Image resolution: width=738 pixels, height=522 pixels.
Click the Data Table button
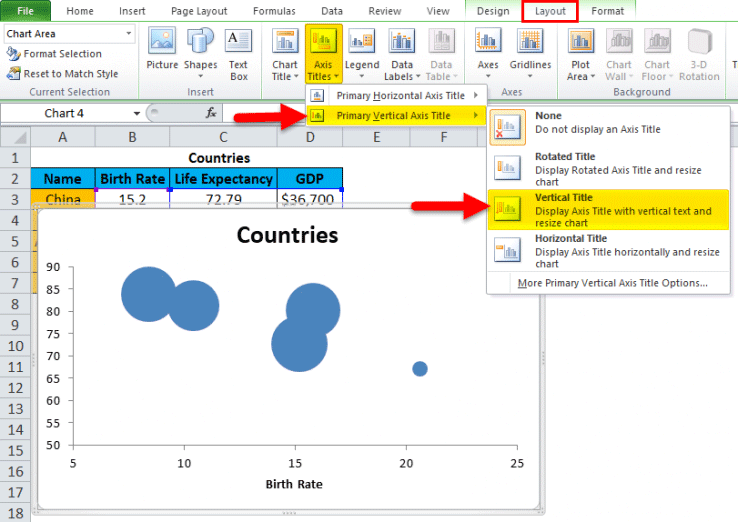pos(441,54)
